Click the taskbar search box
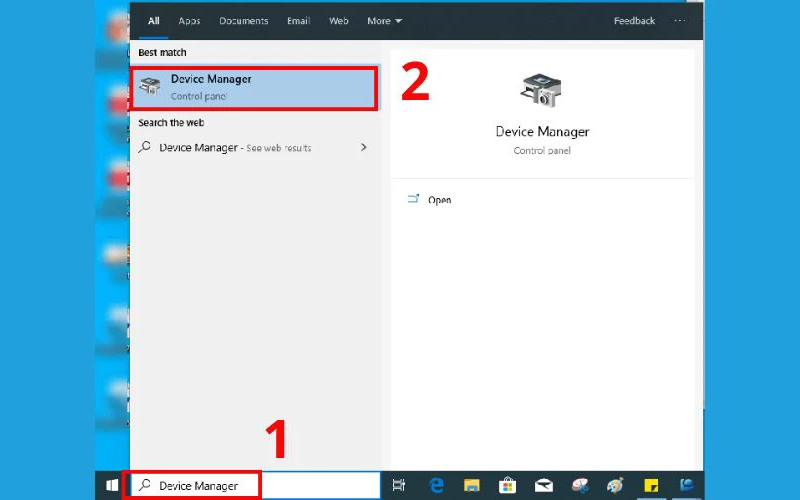This screenshot has width=800, height=500. coord(200,486)
